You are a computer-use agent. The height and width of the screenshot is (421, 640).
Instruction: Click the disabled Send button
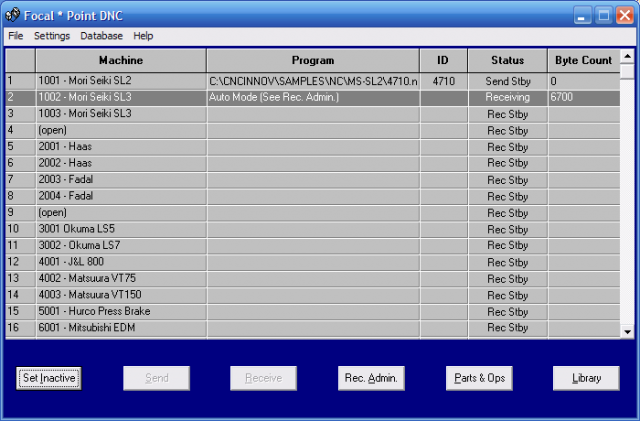coord(157,378)
